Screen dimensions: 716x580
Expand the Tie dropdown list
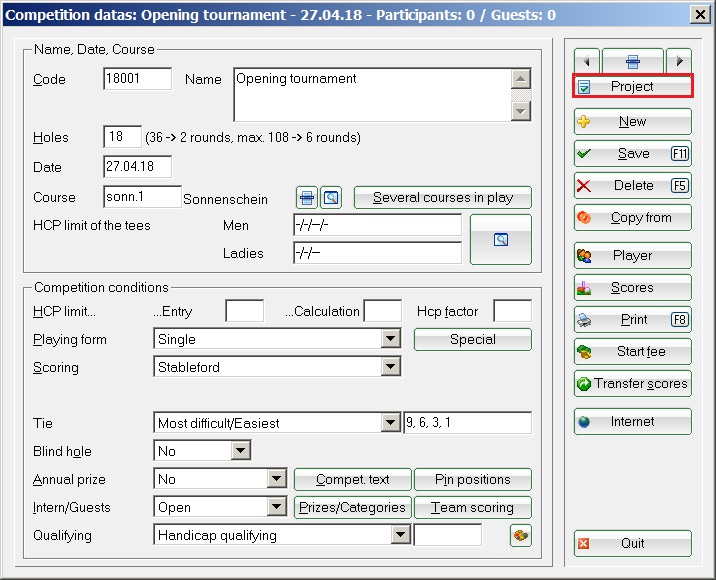[391, 424]
